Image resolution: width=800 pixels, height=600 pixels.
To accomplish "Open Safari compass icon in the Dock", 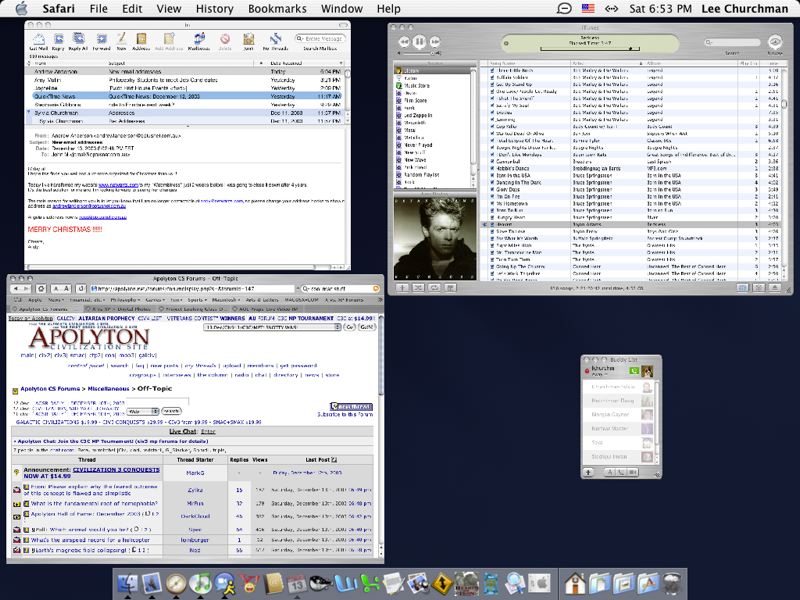I will click(176, 583).
